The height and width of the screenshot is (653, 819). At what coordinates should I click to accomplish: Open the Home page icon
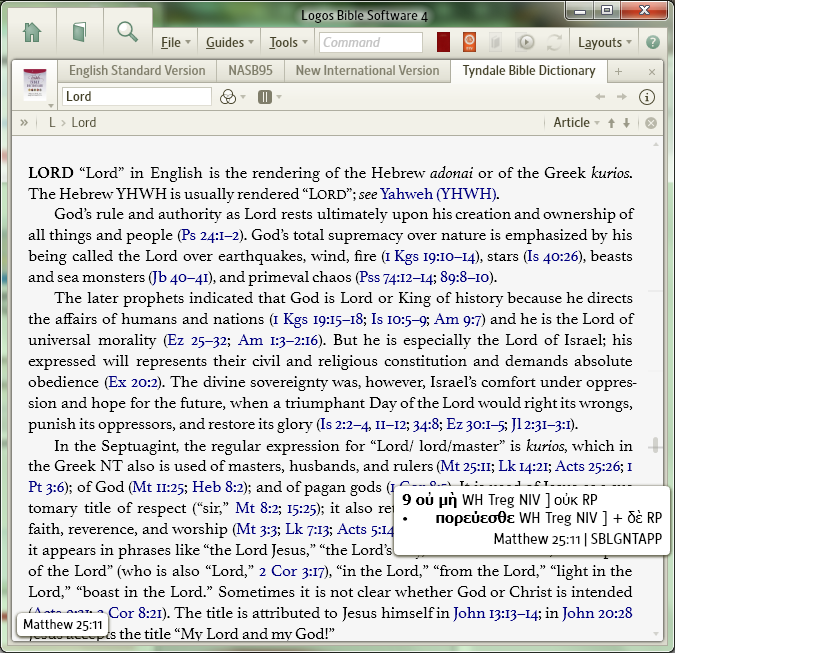pos(32,32)
